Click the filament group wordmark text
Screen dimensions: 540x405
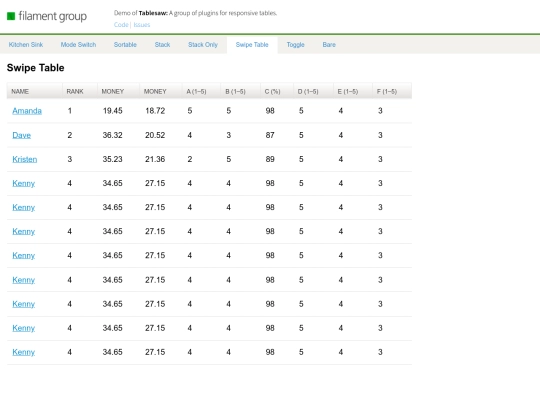(53, 16)
